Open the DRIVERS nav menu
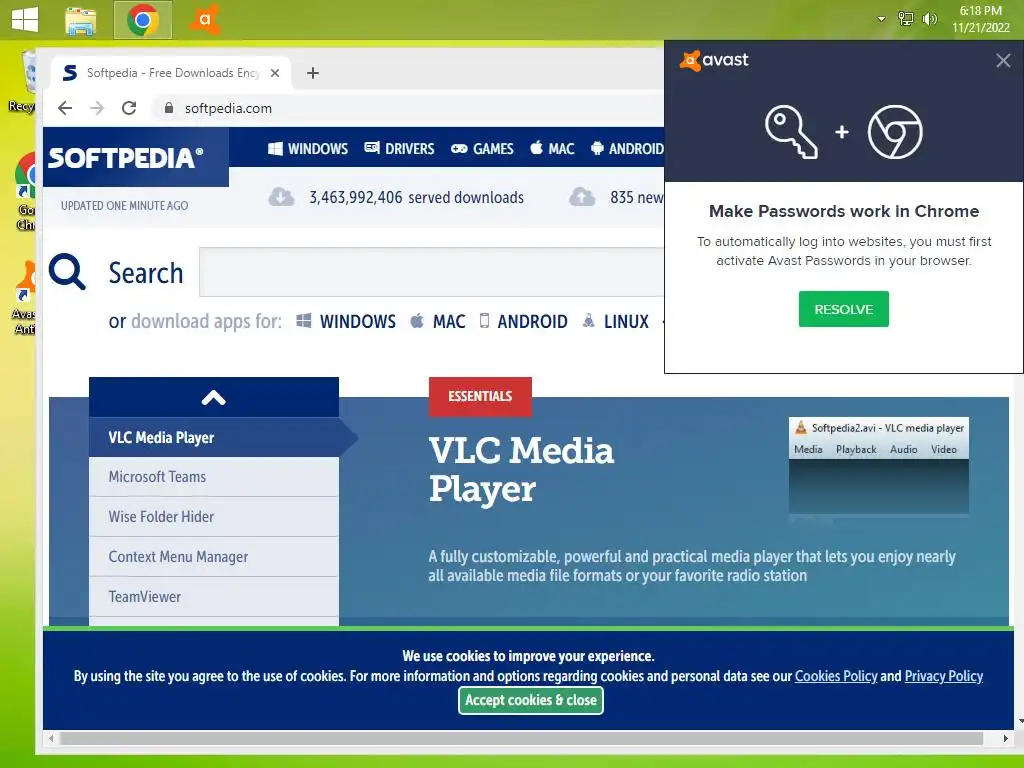Image resolution: width=1024 pixels, height=768 pixels. tap(399, 149)
